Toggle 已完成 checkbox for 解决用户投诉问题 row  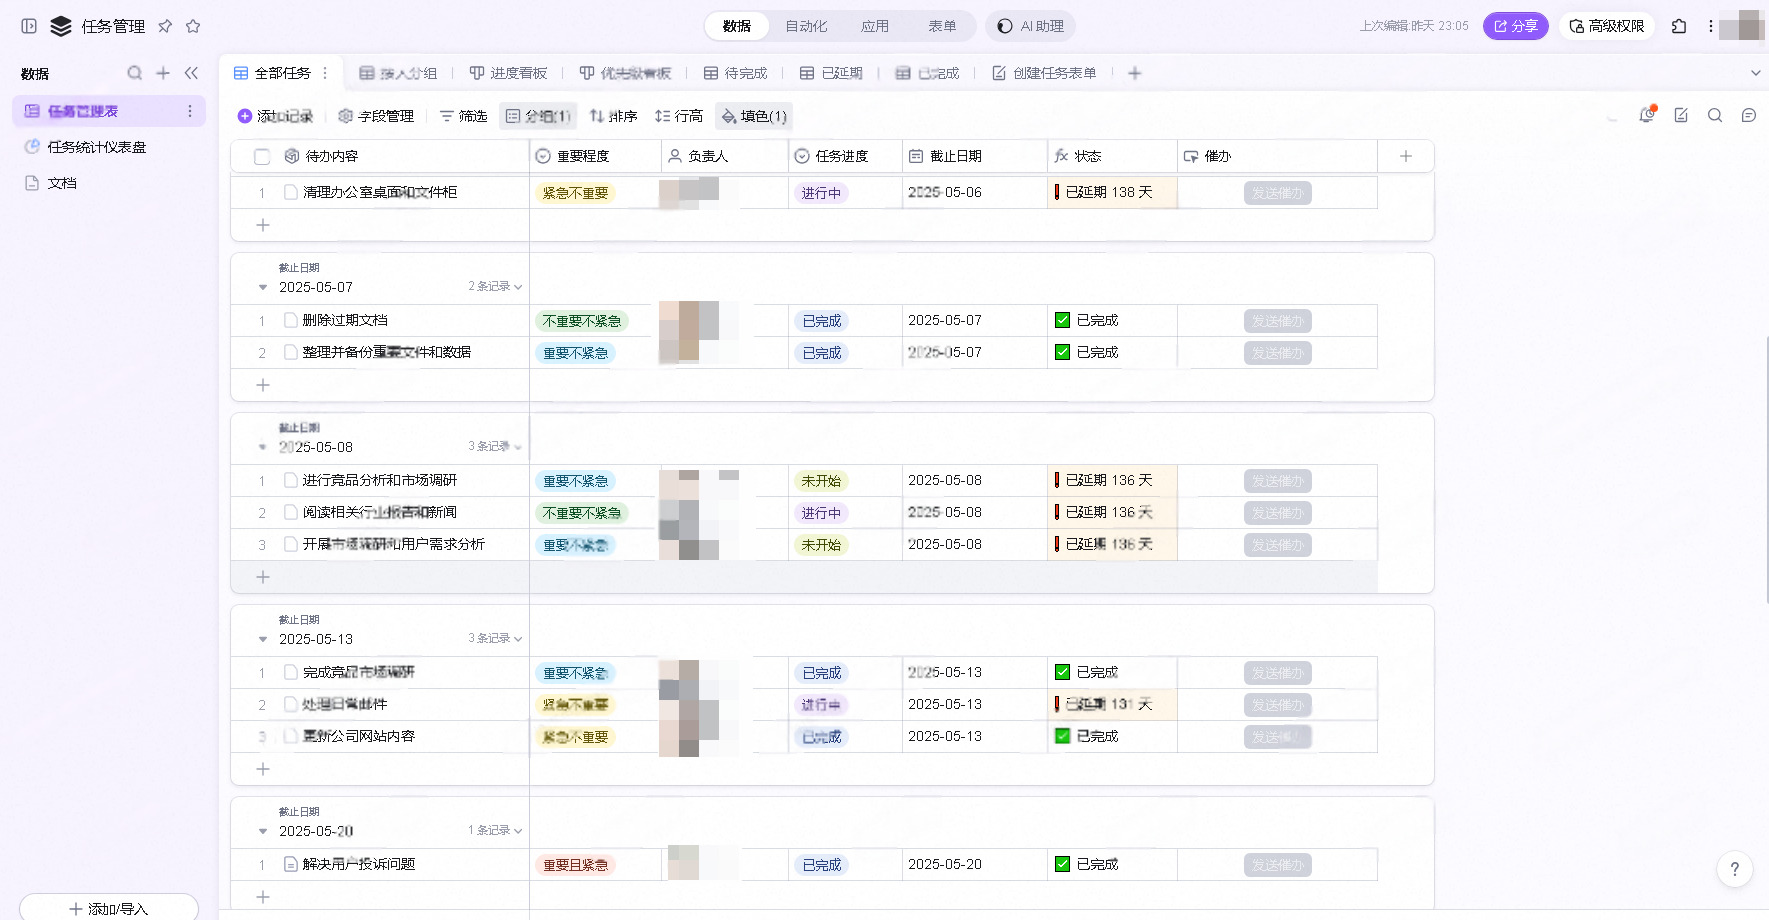(x=1062, y=865)
